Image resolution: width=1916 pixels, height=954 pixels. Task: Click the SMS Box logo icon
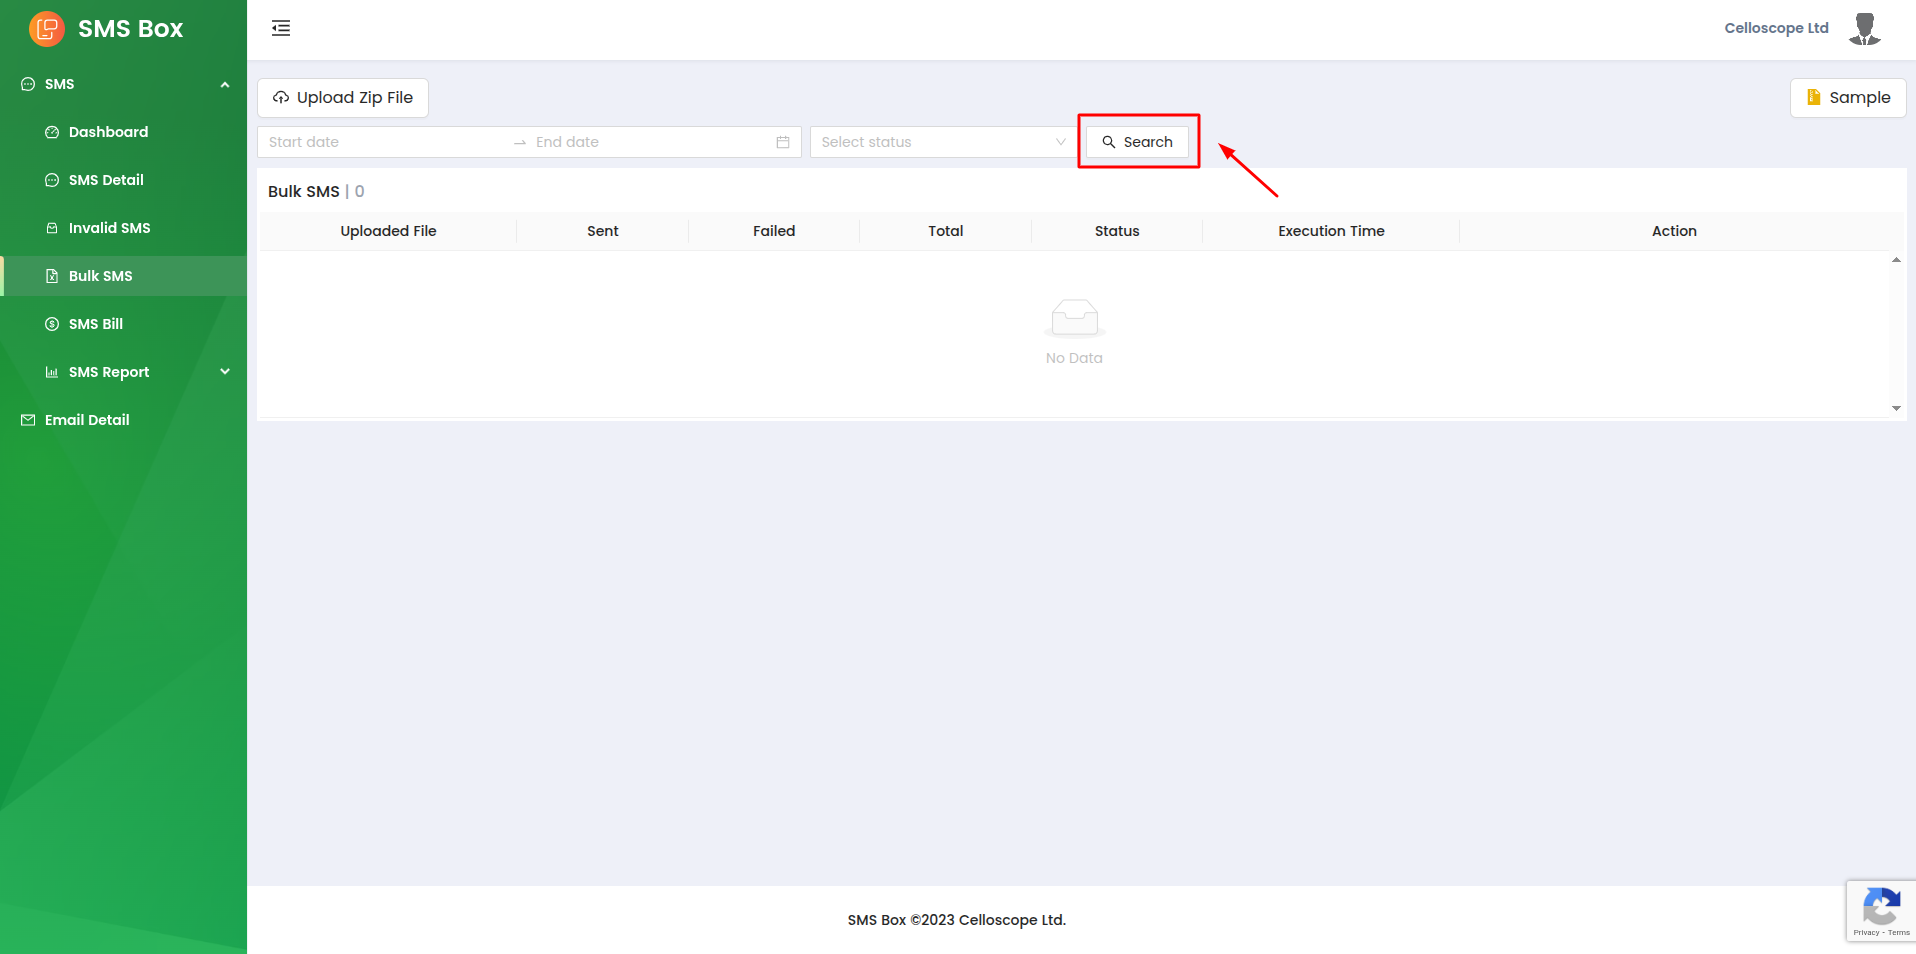46,29
